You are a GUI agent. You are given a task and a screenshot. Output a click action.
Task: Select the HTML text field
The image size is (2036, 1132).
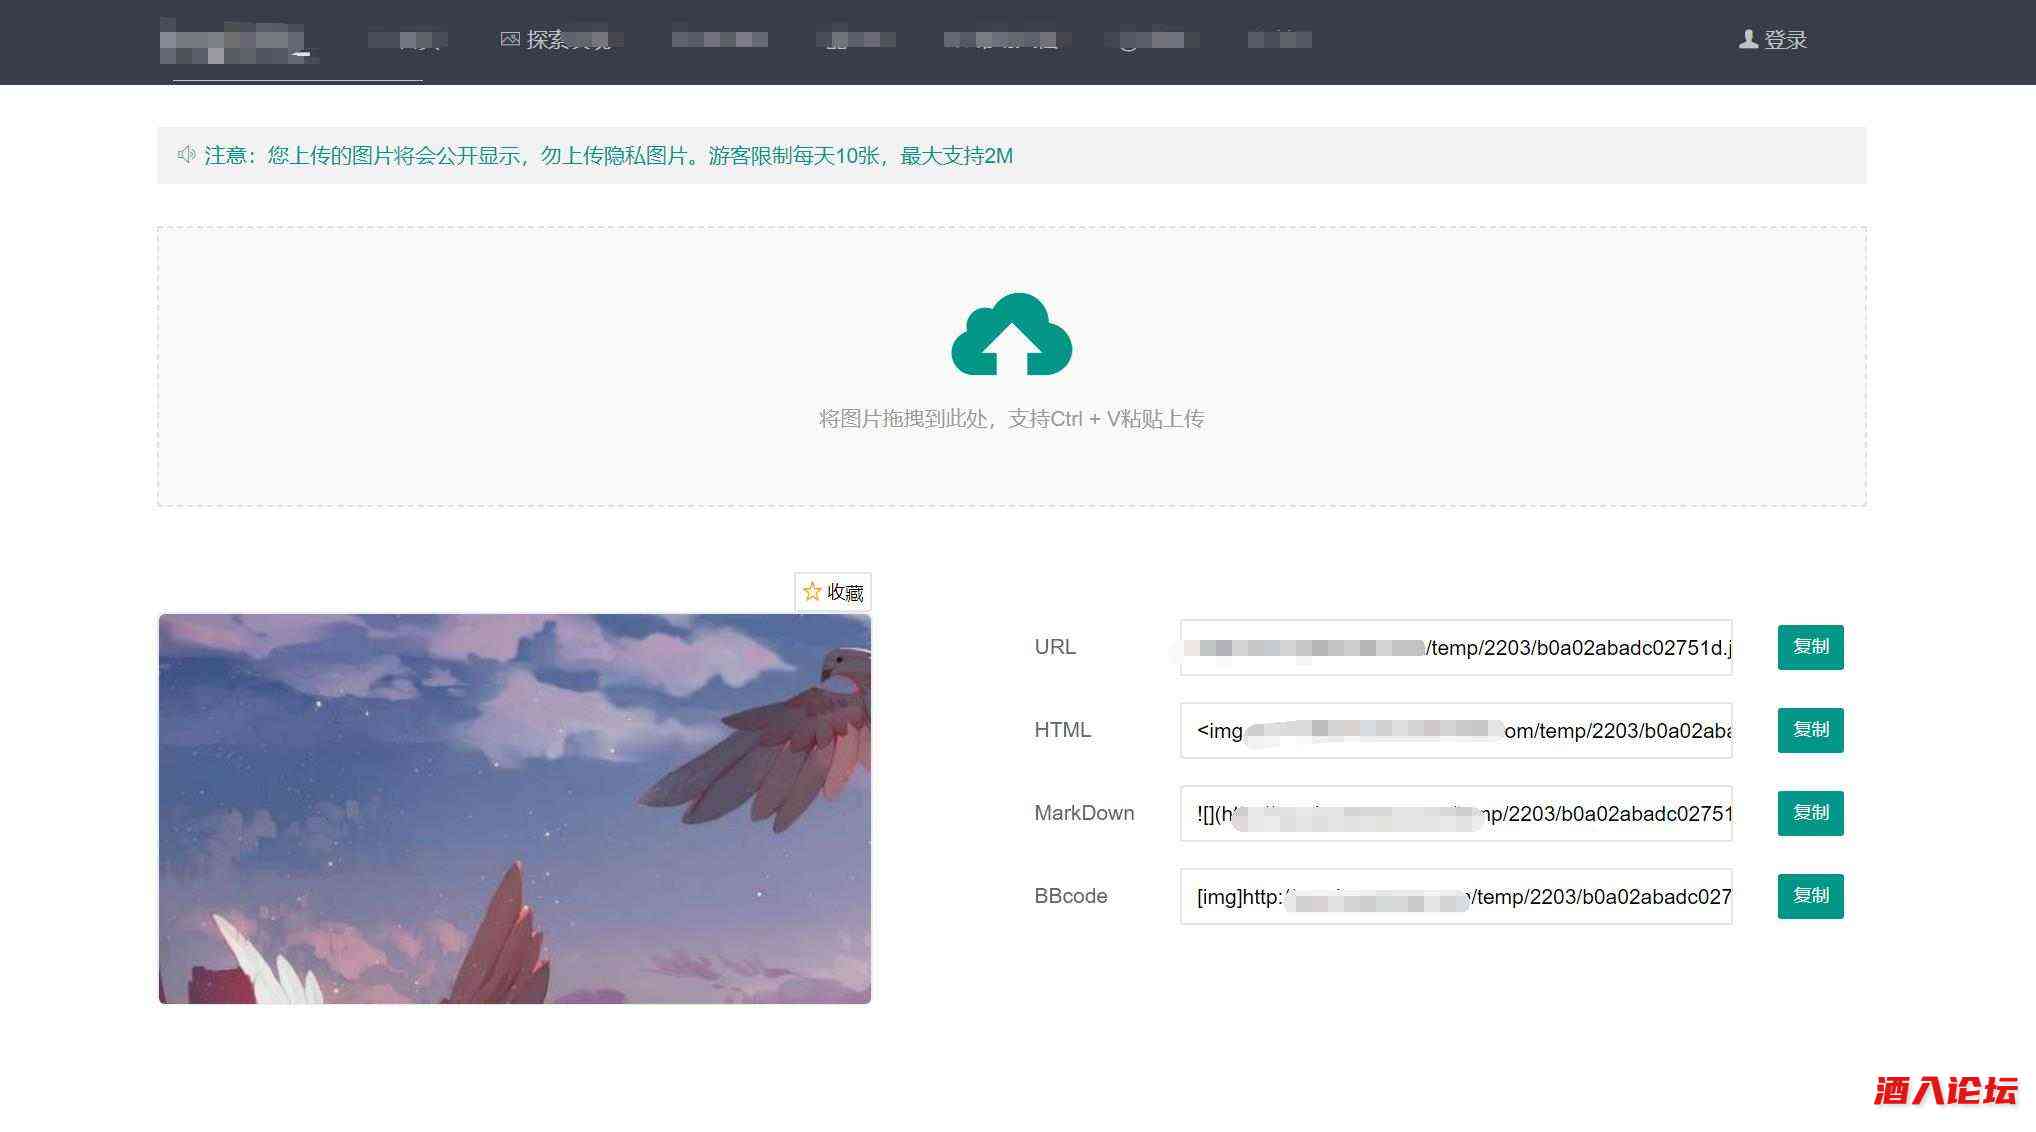pyautogui.click(x=1455, y=730)
